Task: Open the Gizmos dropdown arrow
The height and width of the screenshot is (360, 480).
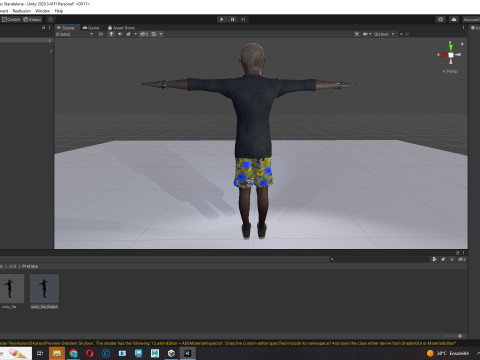Action: (x=393, y=34)
